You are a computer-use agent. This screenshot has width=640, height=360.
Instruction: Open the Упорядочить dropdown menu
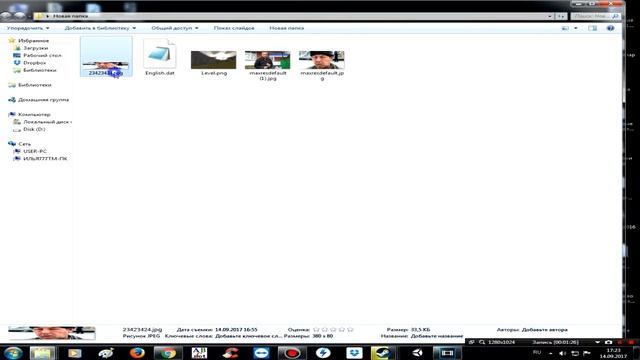coord(28,28)
